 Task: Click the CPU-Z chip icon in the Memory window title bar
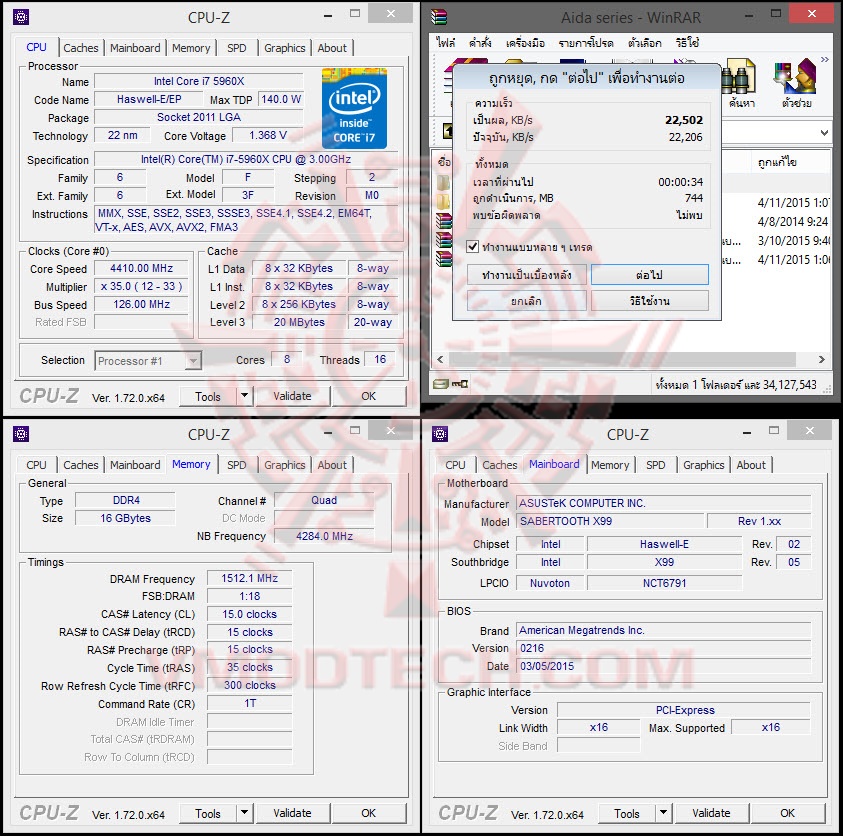pyautogui.click(x=21, y=434)
